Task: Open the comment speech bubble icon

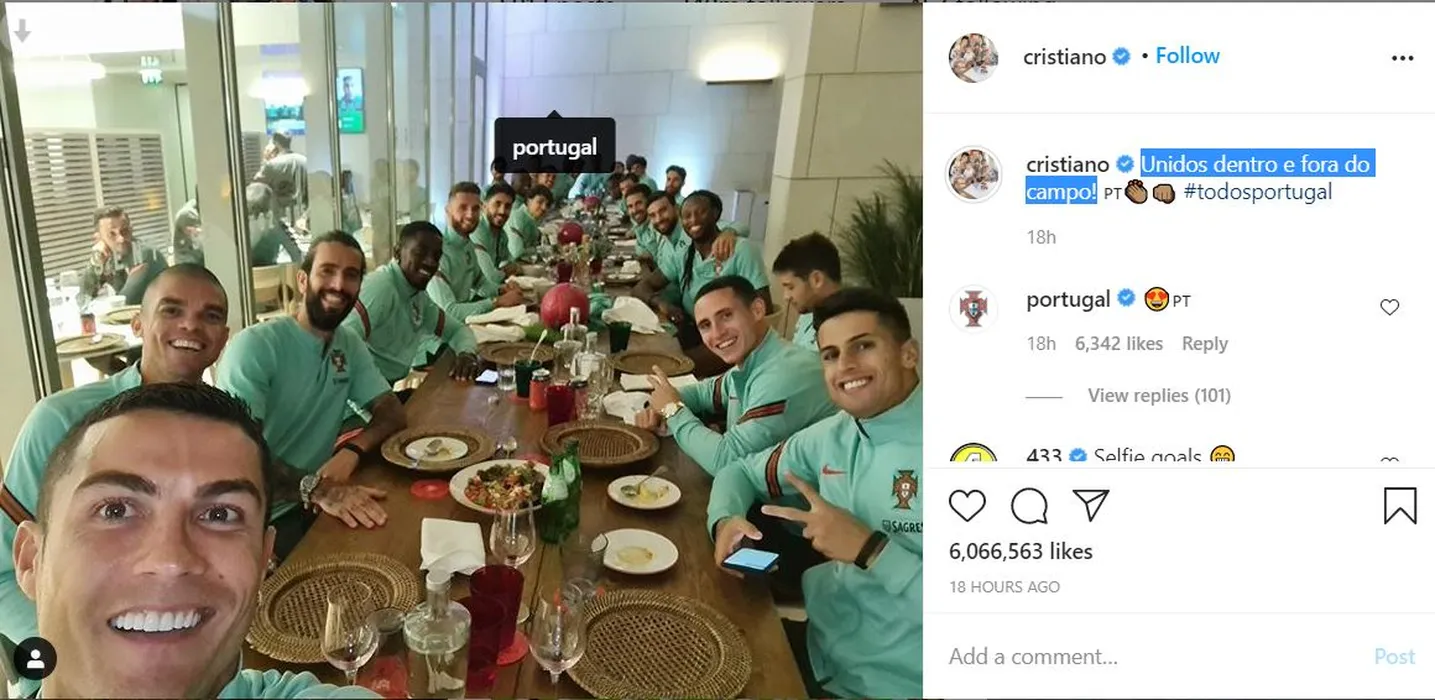Action: 1029,506
